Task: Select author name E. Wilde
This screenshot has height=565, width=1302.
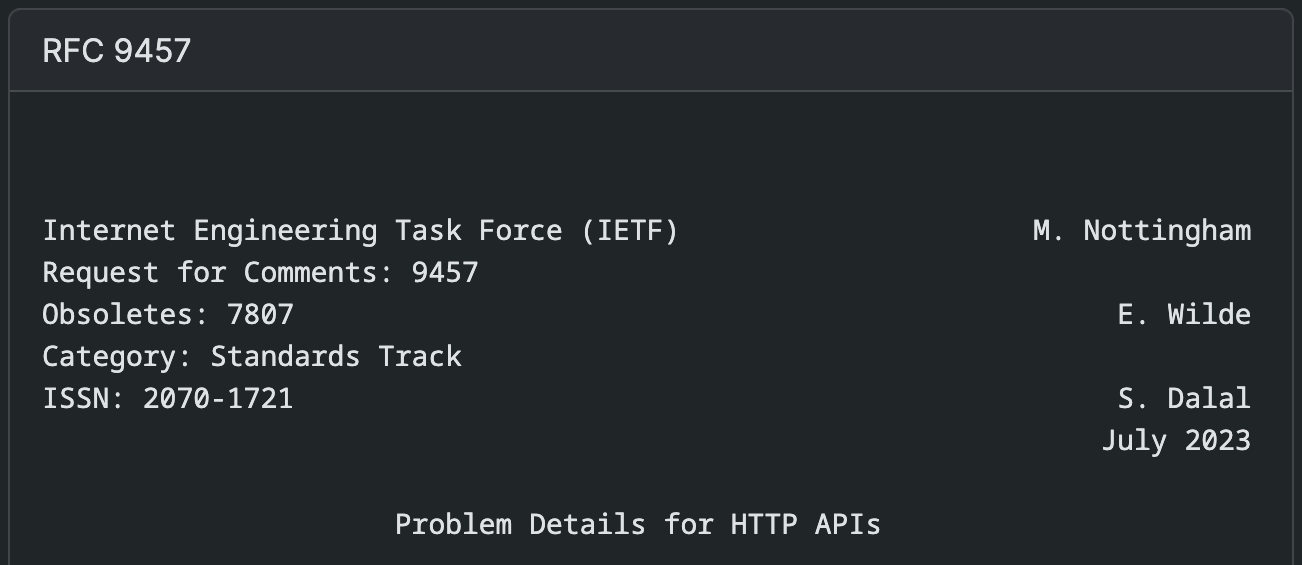Action: [1184, 315]
